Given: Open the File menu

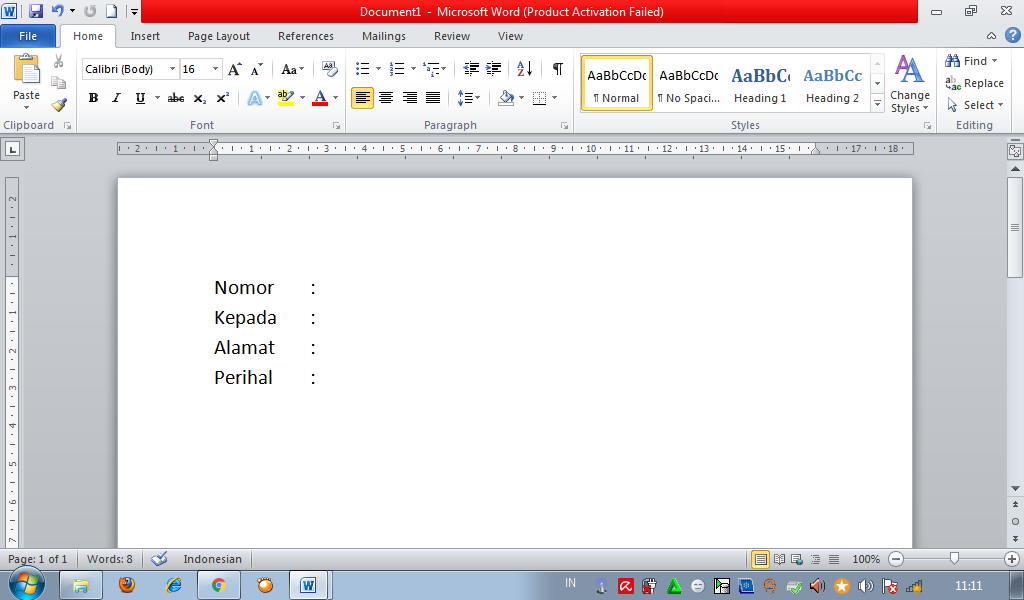Looking at the screenshot, I should click(29, 35).
